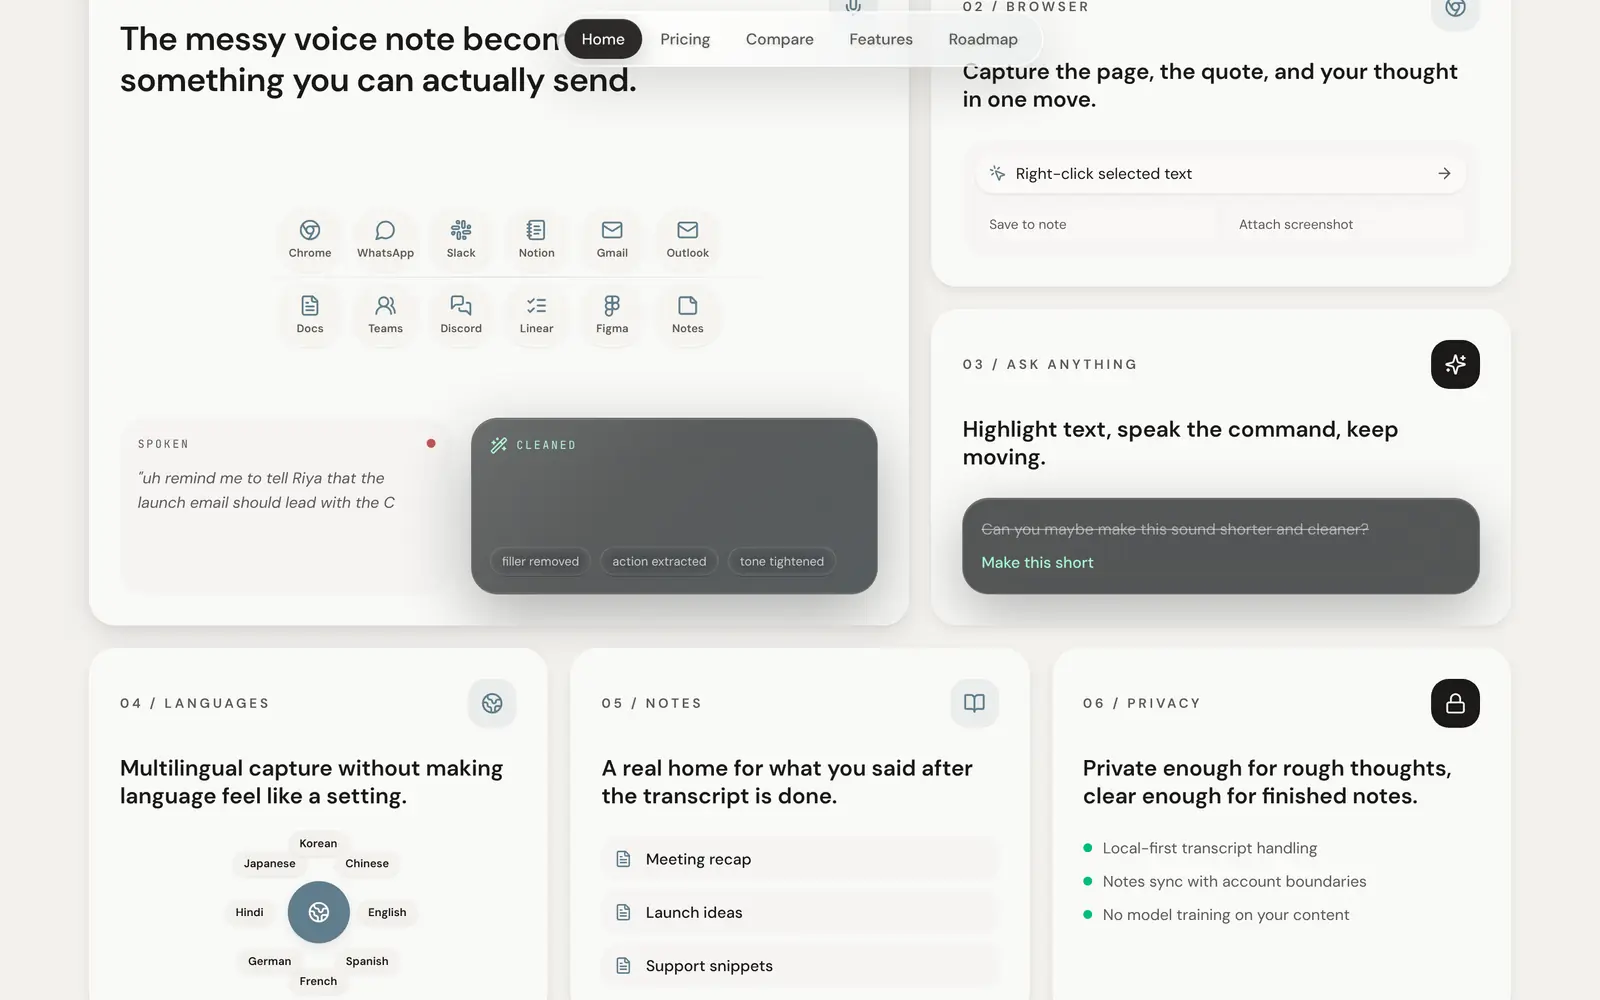Select the English language chip
Viewport: 1600px width, 1000px height.
[x=387, y=912]
